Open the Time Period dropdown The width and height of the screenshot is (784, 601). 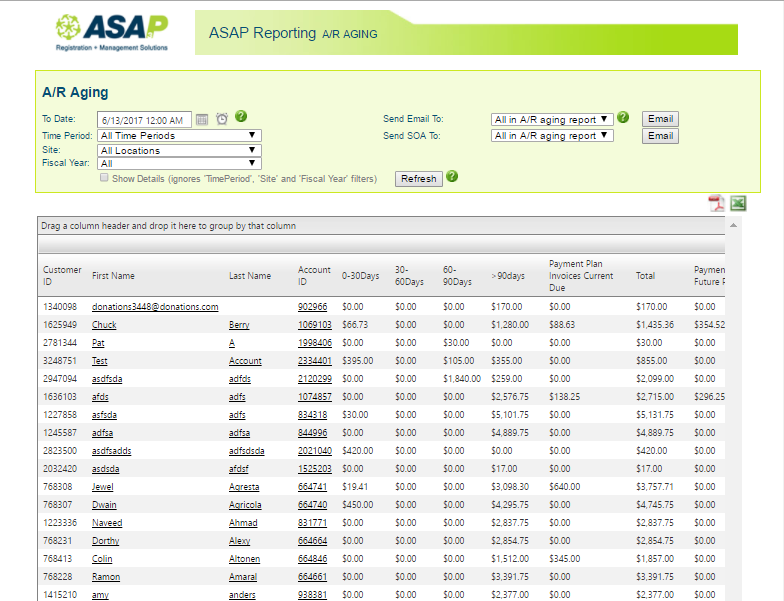pos(179,135)
